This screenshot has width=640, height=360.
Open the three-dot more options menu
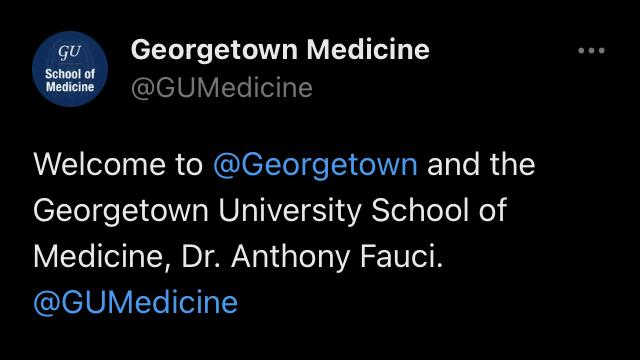pyautogui.click(x=591, y=51)
